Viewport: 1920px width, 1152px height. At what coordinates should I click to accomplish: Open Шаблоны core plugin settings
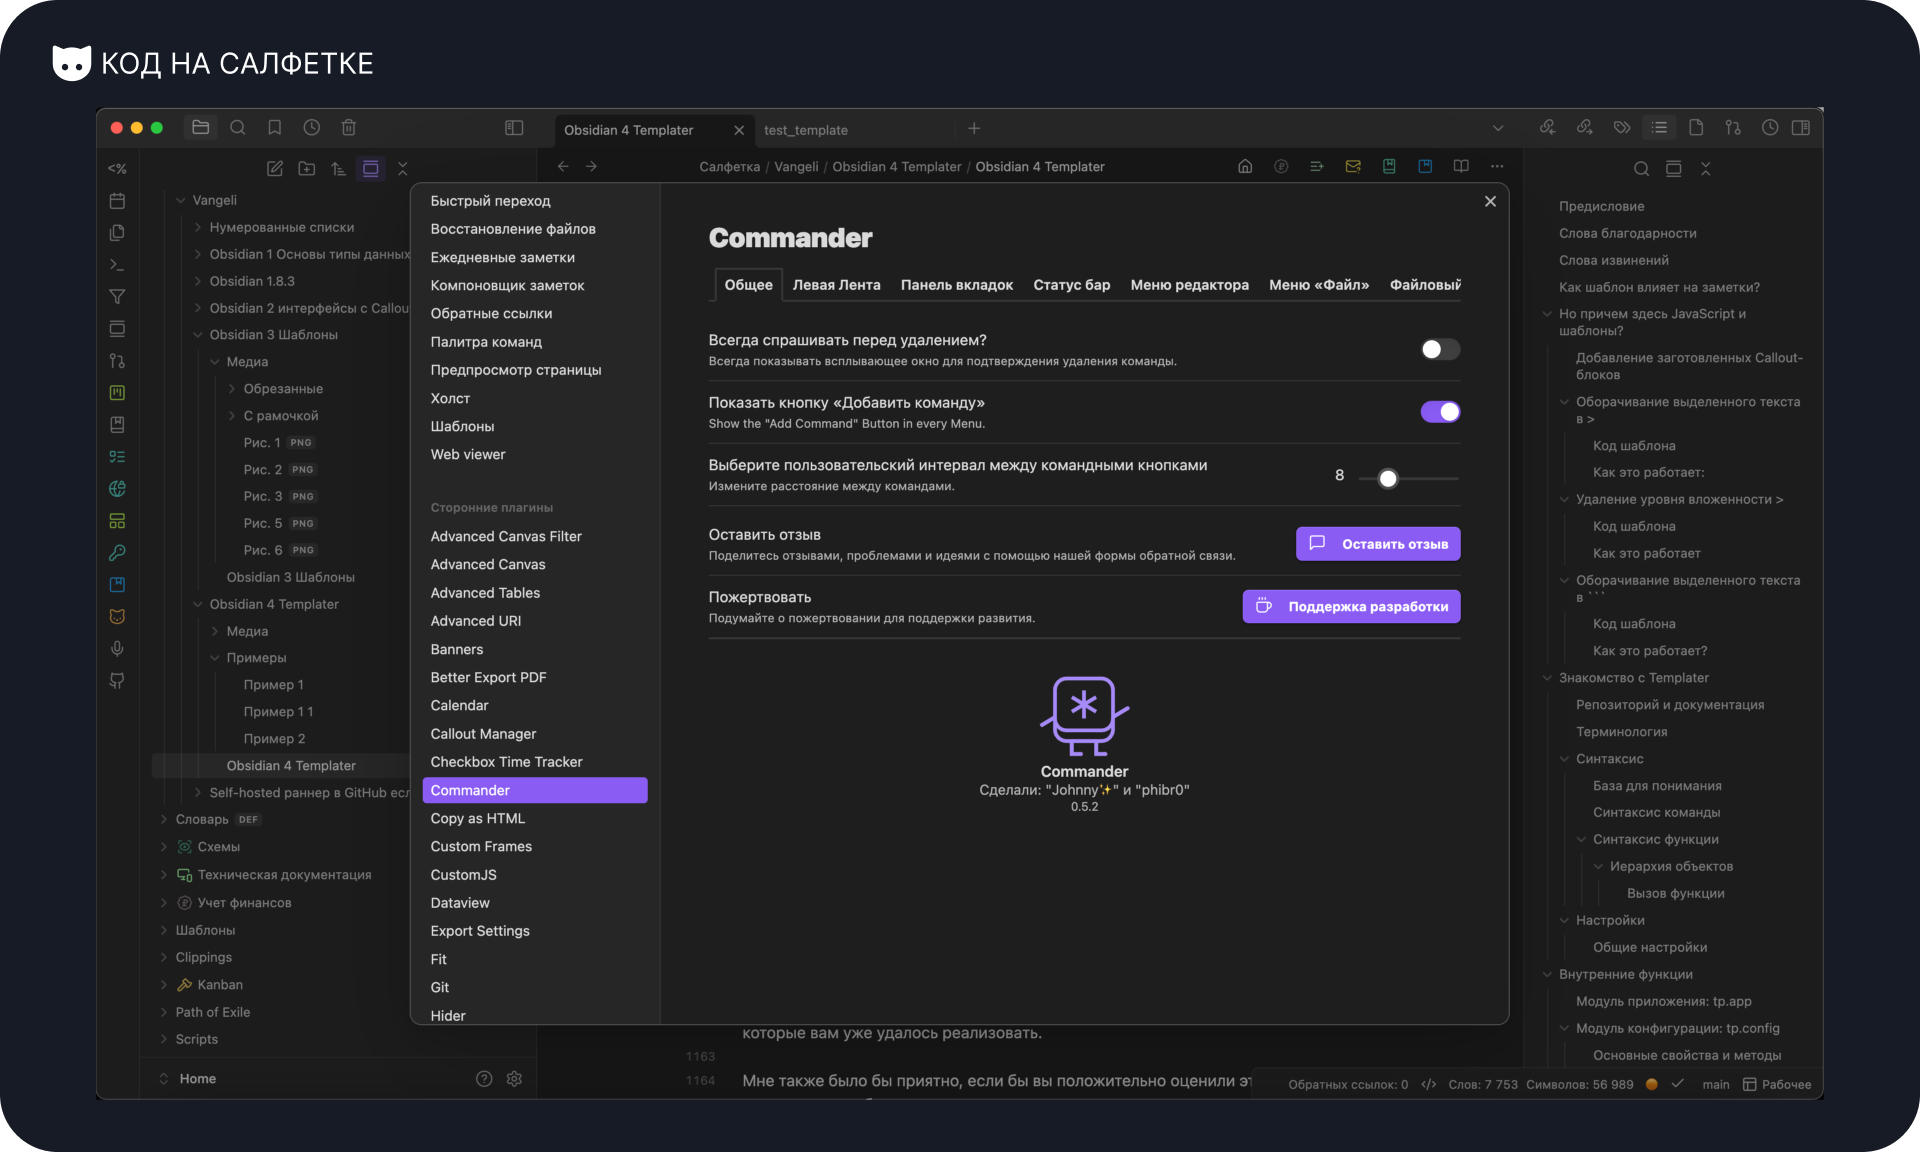click(462, 426)
